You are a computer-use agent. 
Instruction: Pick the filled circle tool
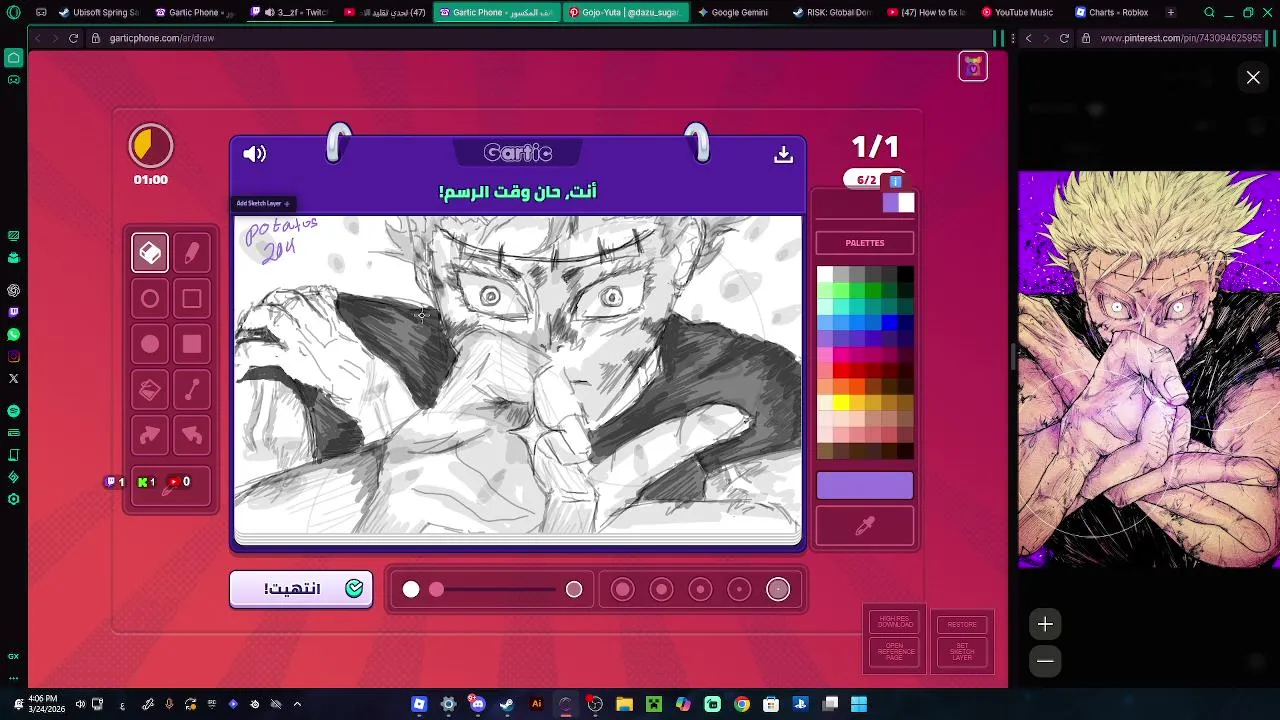pos(150,345)
